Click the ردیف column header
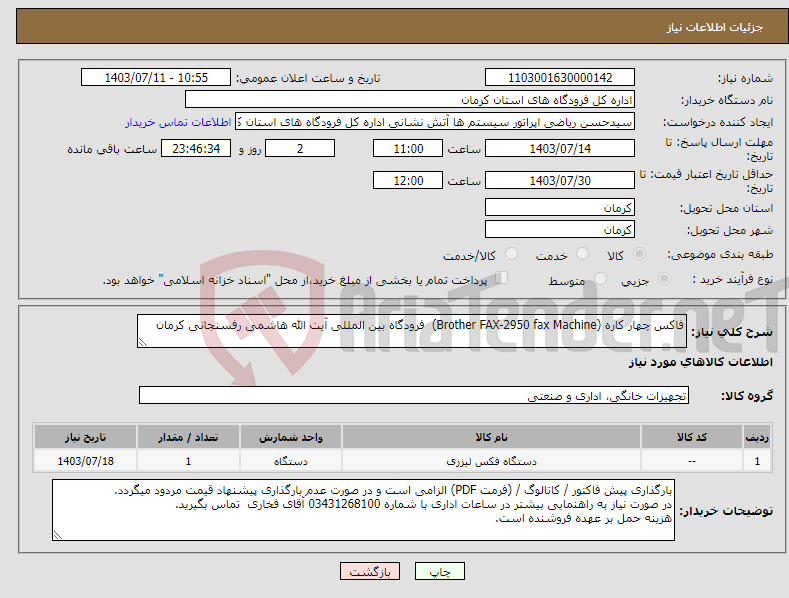The height and width of the screenshot is (598, 789). [x=757, y=437]
